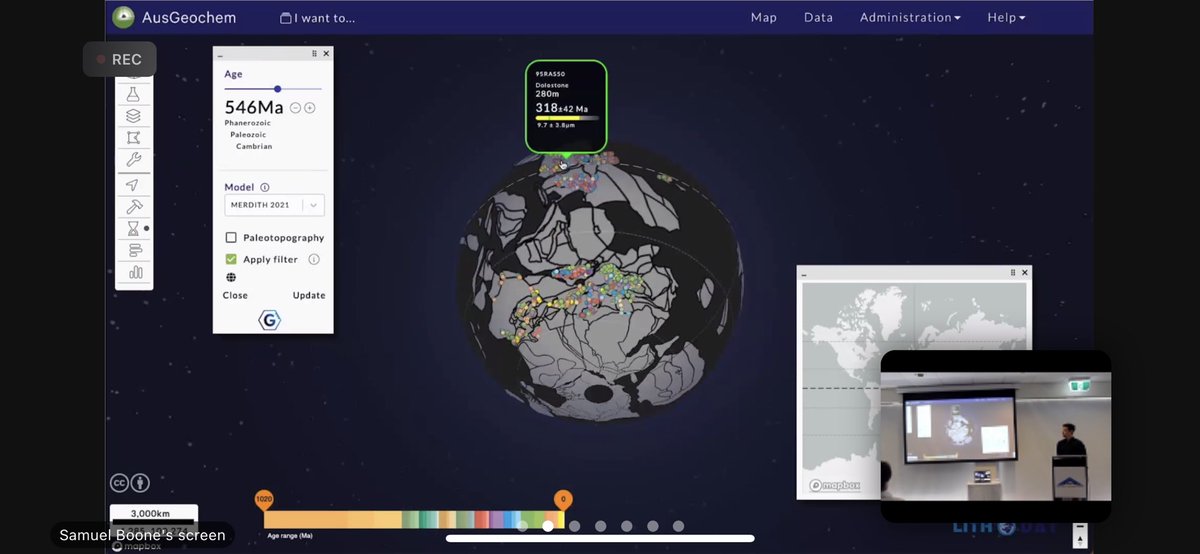Click the 1020 age range marker
This screenshot has height=554, width=1200.
[x=264, y=499]
